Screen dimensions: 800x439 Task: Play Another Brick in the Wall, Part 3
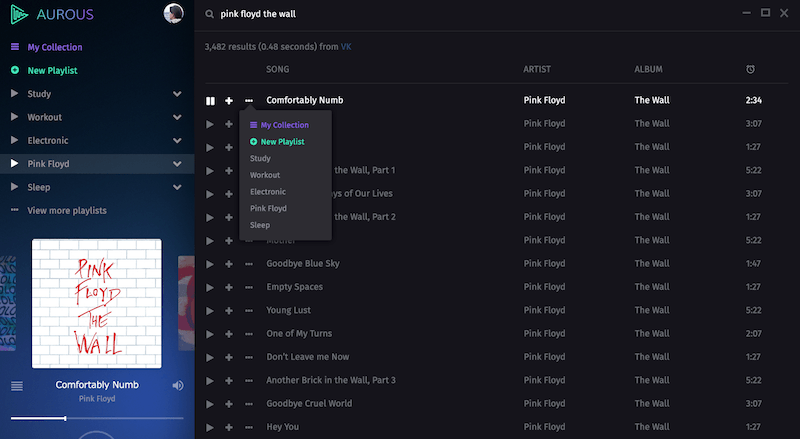point(210,381)
